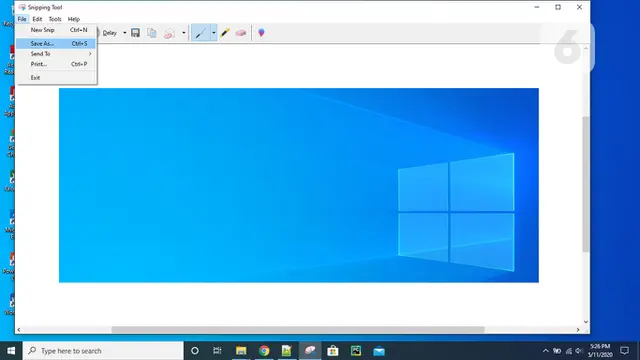This screenshot has height=360, width=640.
Task: Click the Send Snip envelope icon
Action: point(169,33)
